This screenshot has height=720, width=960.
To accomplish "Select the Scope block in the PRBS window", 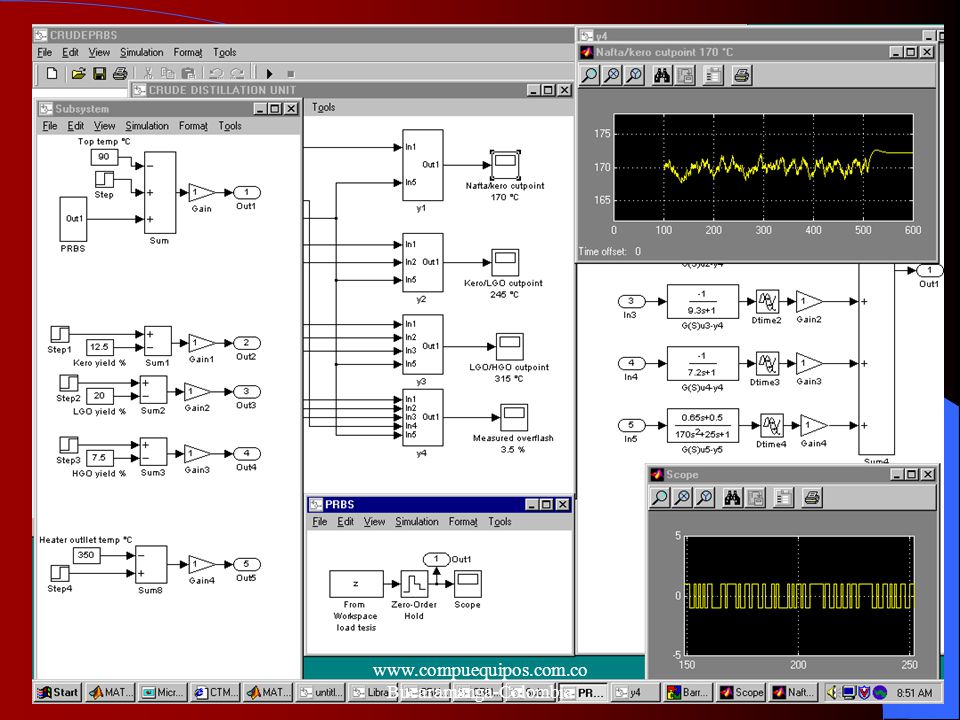I will coord(468,584).
